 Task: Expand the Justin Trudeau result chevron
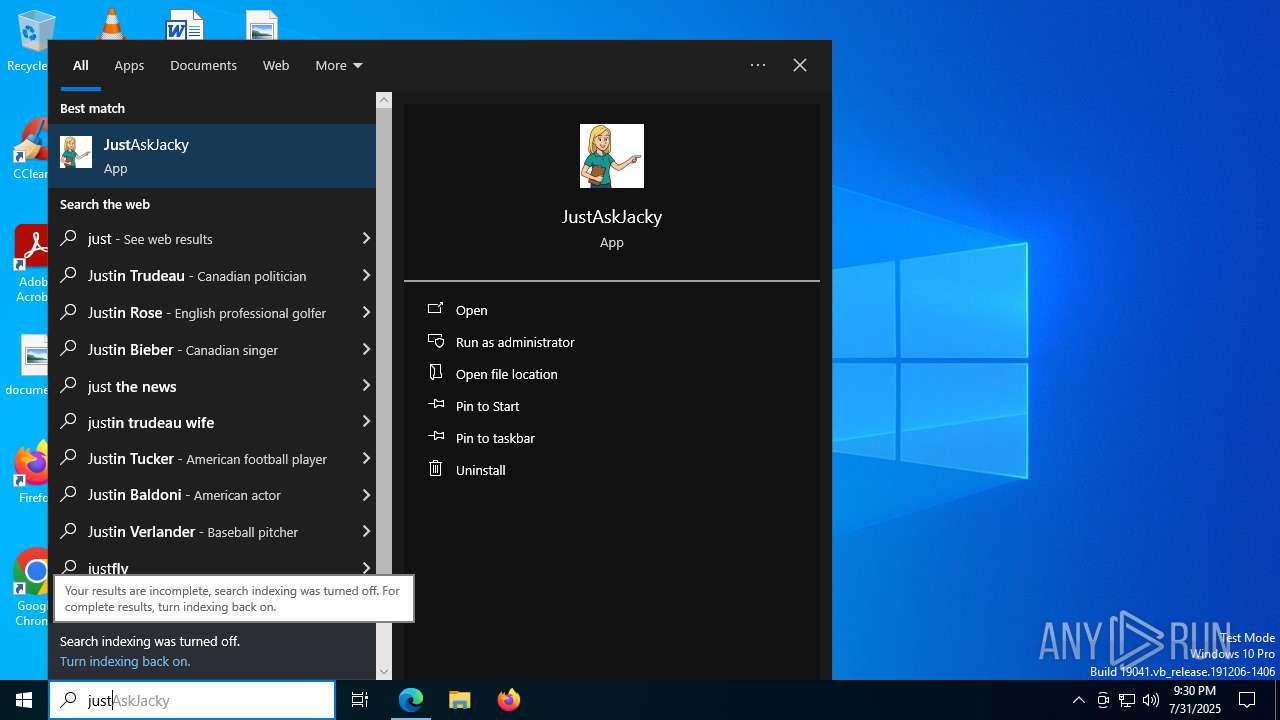[x=366, y=275]
